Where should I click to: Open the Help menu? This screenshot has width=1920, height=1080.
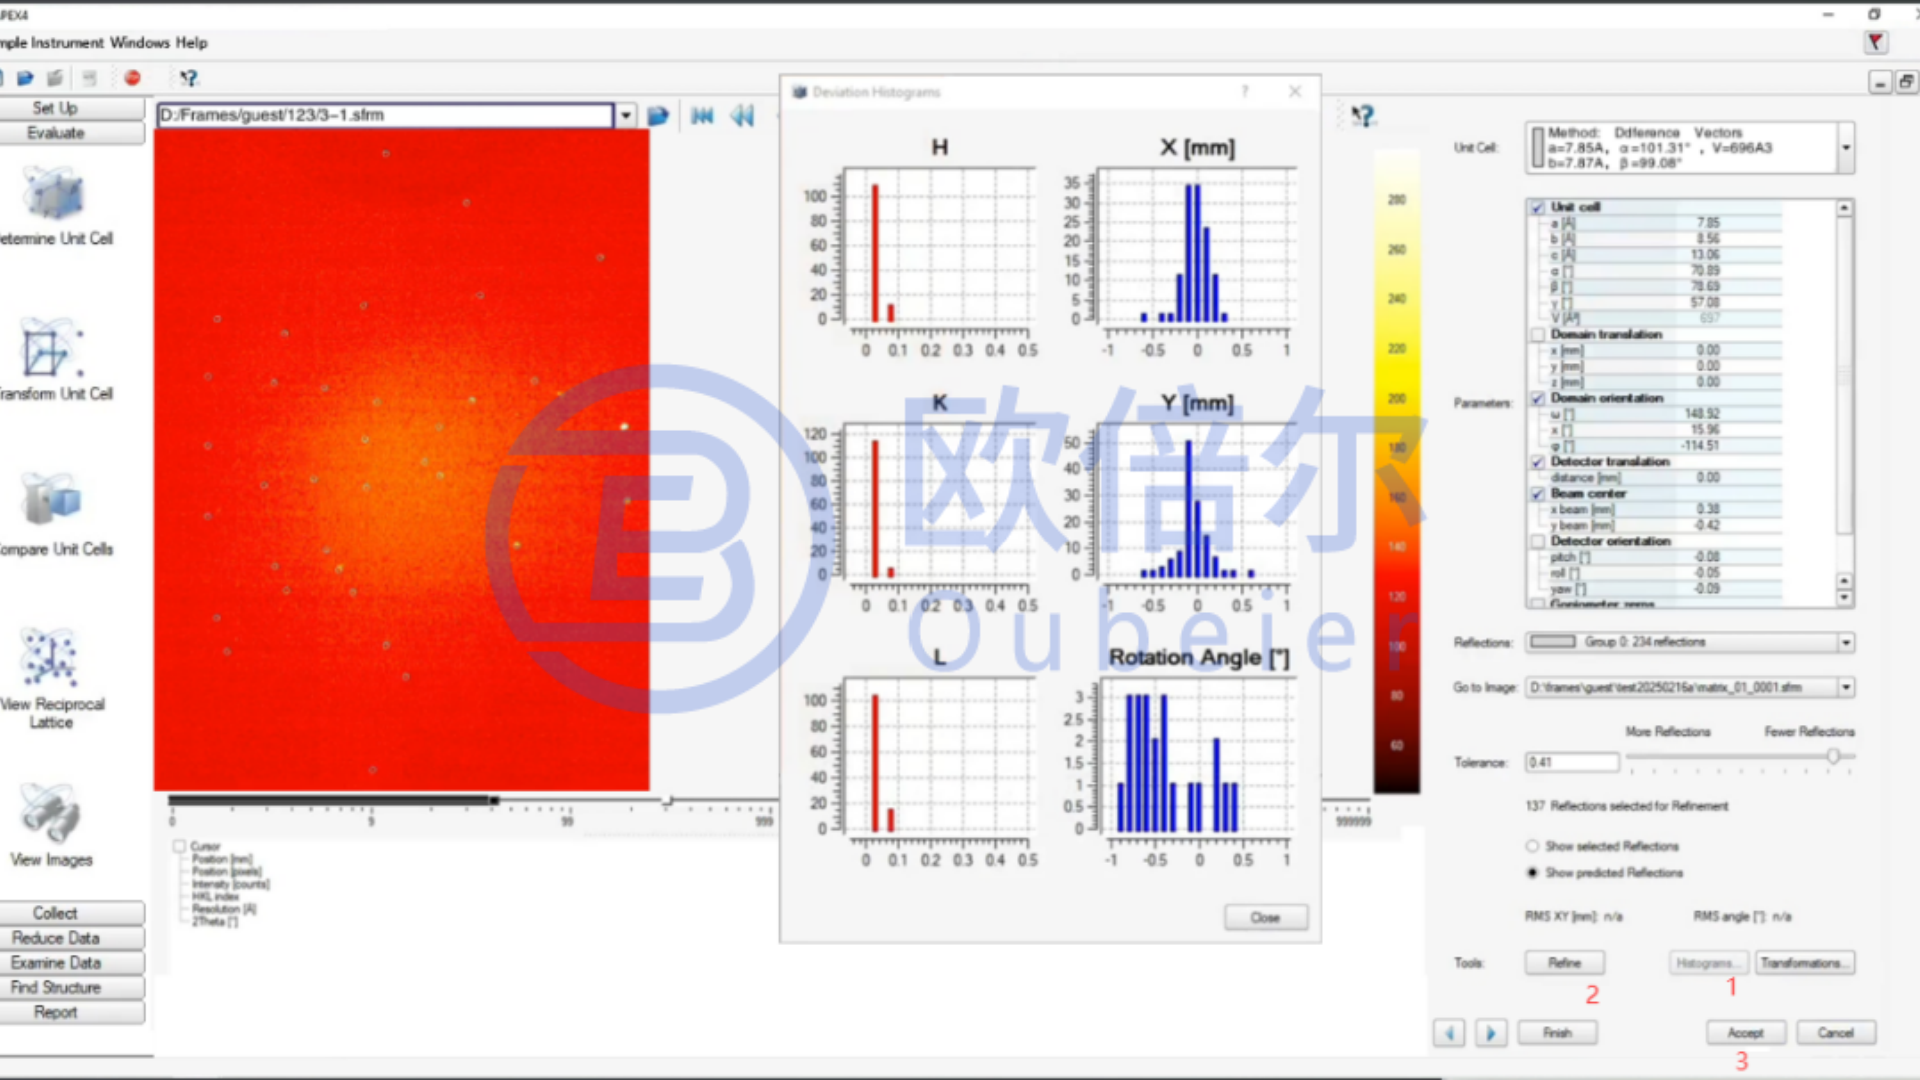(x=191, y=43)
